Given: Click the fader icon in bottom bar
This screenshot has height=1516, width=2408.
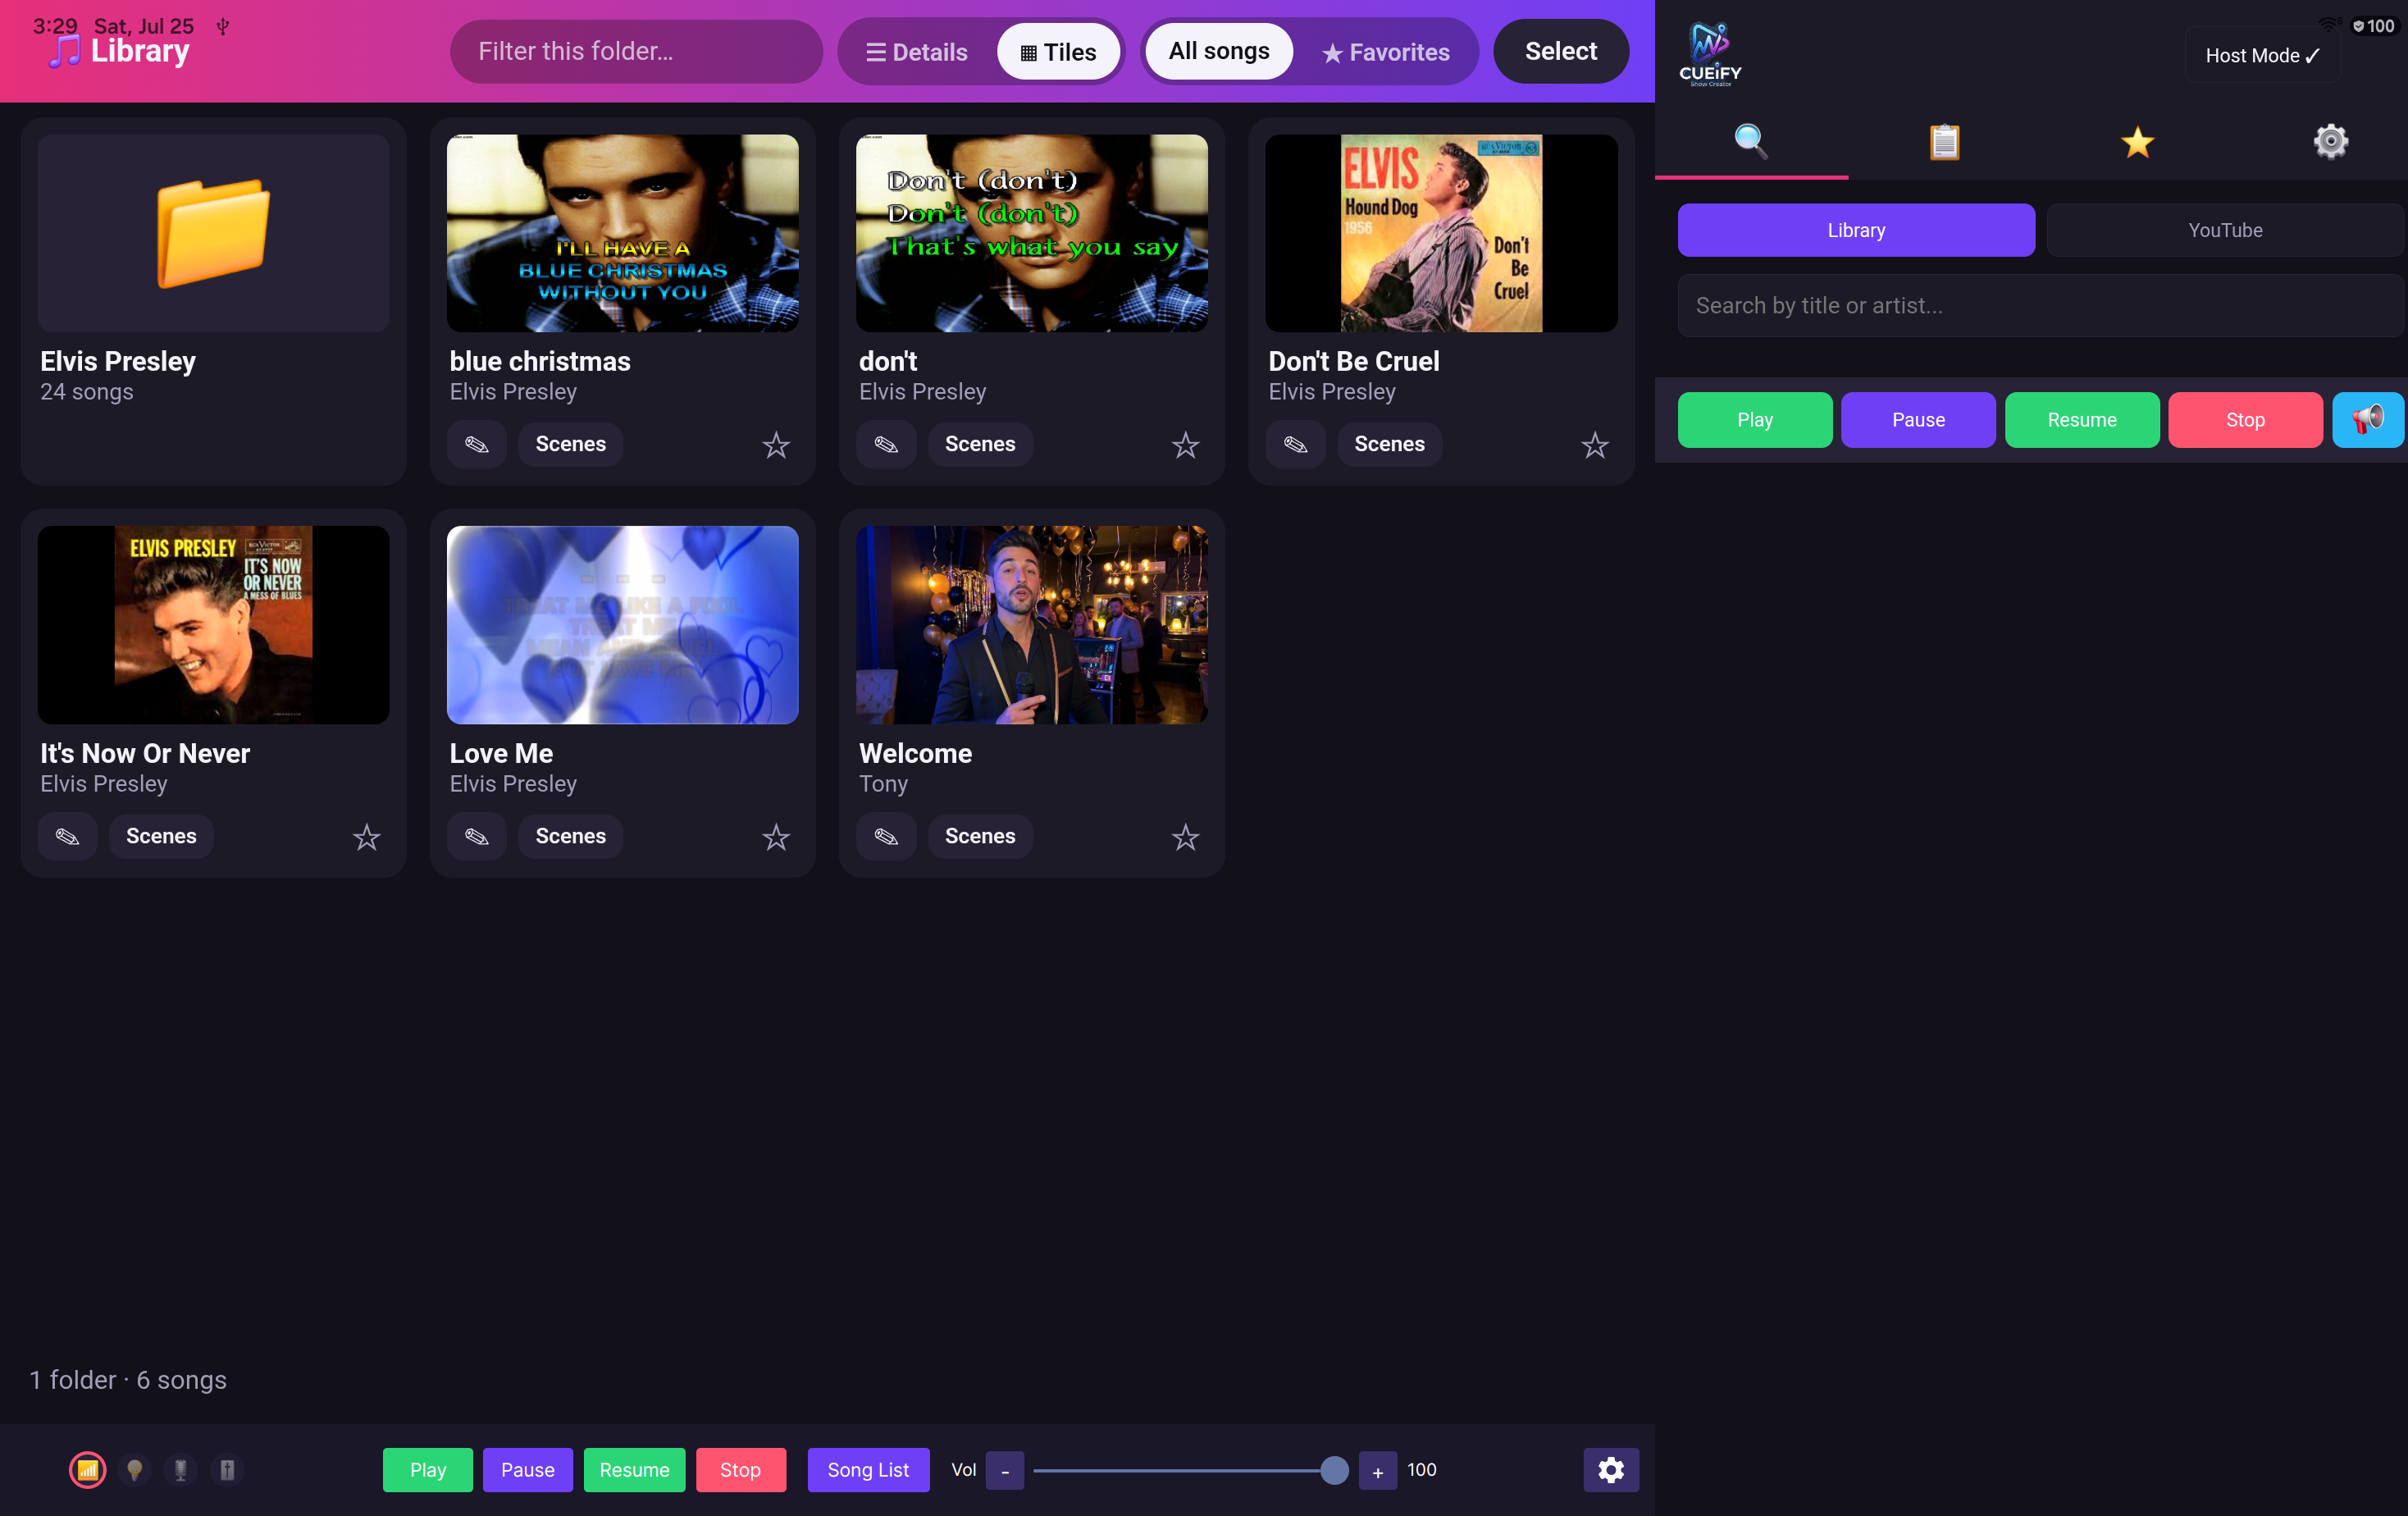Looking at the screenshot, I should pyautogui.click(x=227, y=1469).
